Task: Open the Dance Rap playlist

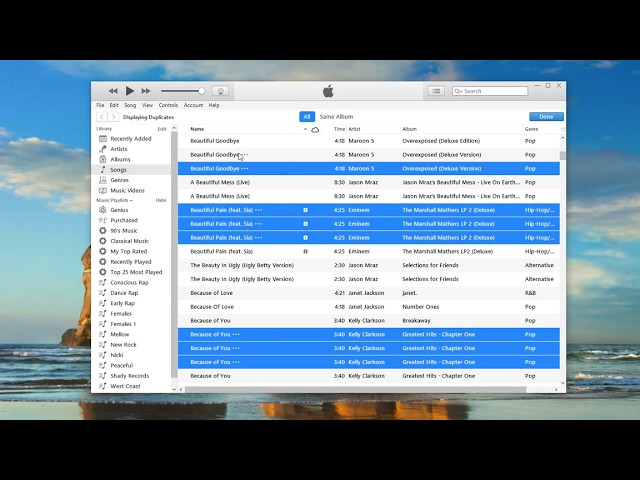Action: [x=124, y=293]
